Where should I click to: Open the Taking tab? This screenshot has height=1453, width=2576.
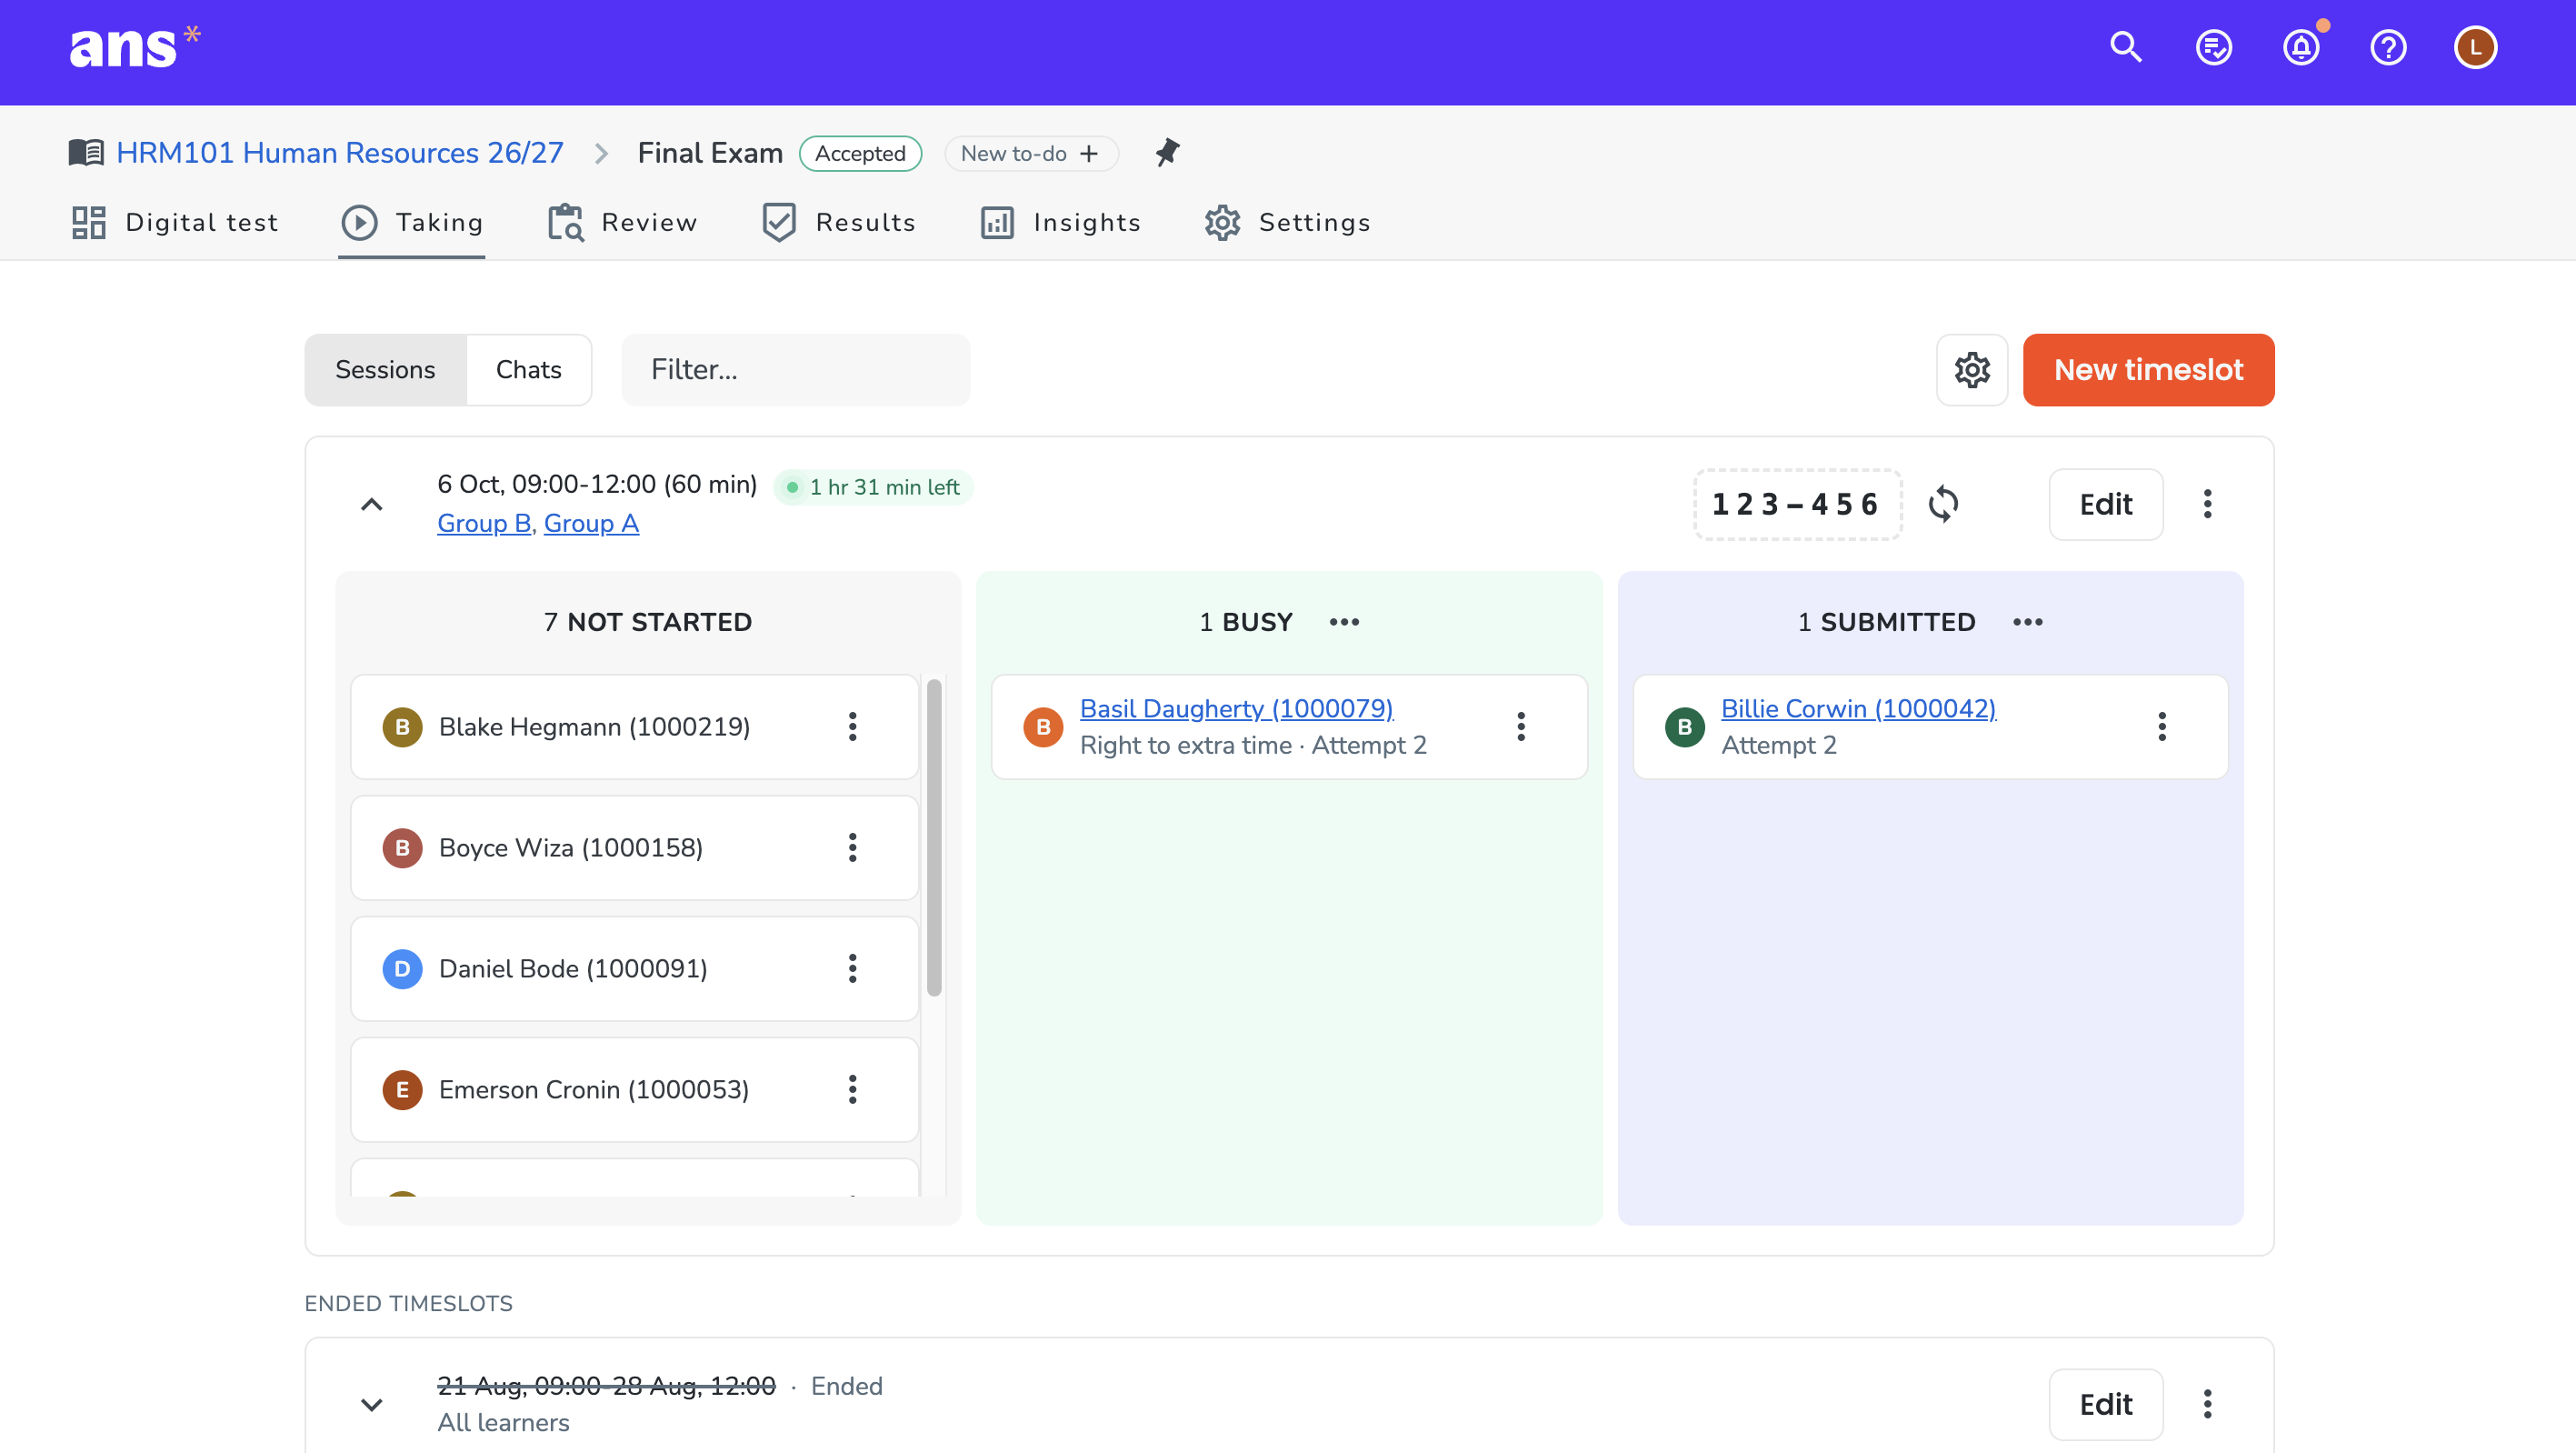pos(412,222)
